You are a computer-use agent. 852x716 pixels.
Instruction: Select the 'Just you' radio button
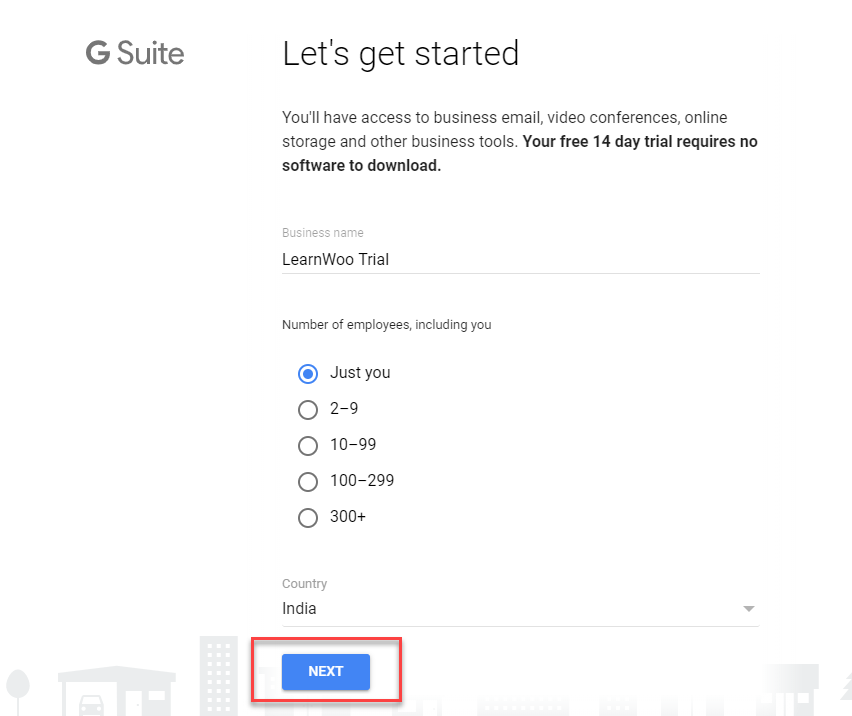click(x=308, y=374)
